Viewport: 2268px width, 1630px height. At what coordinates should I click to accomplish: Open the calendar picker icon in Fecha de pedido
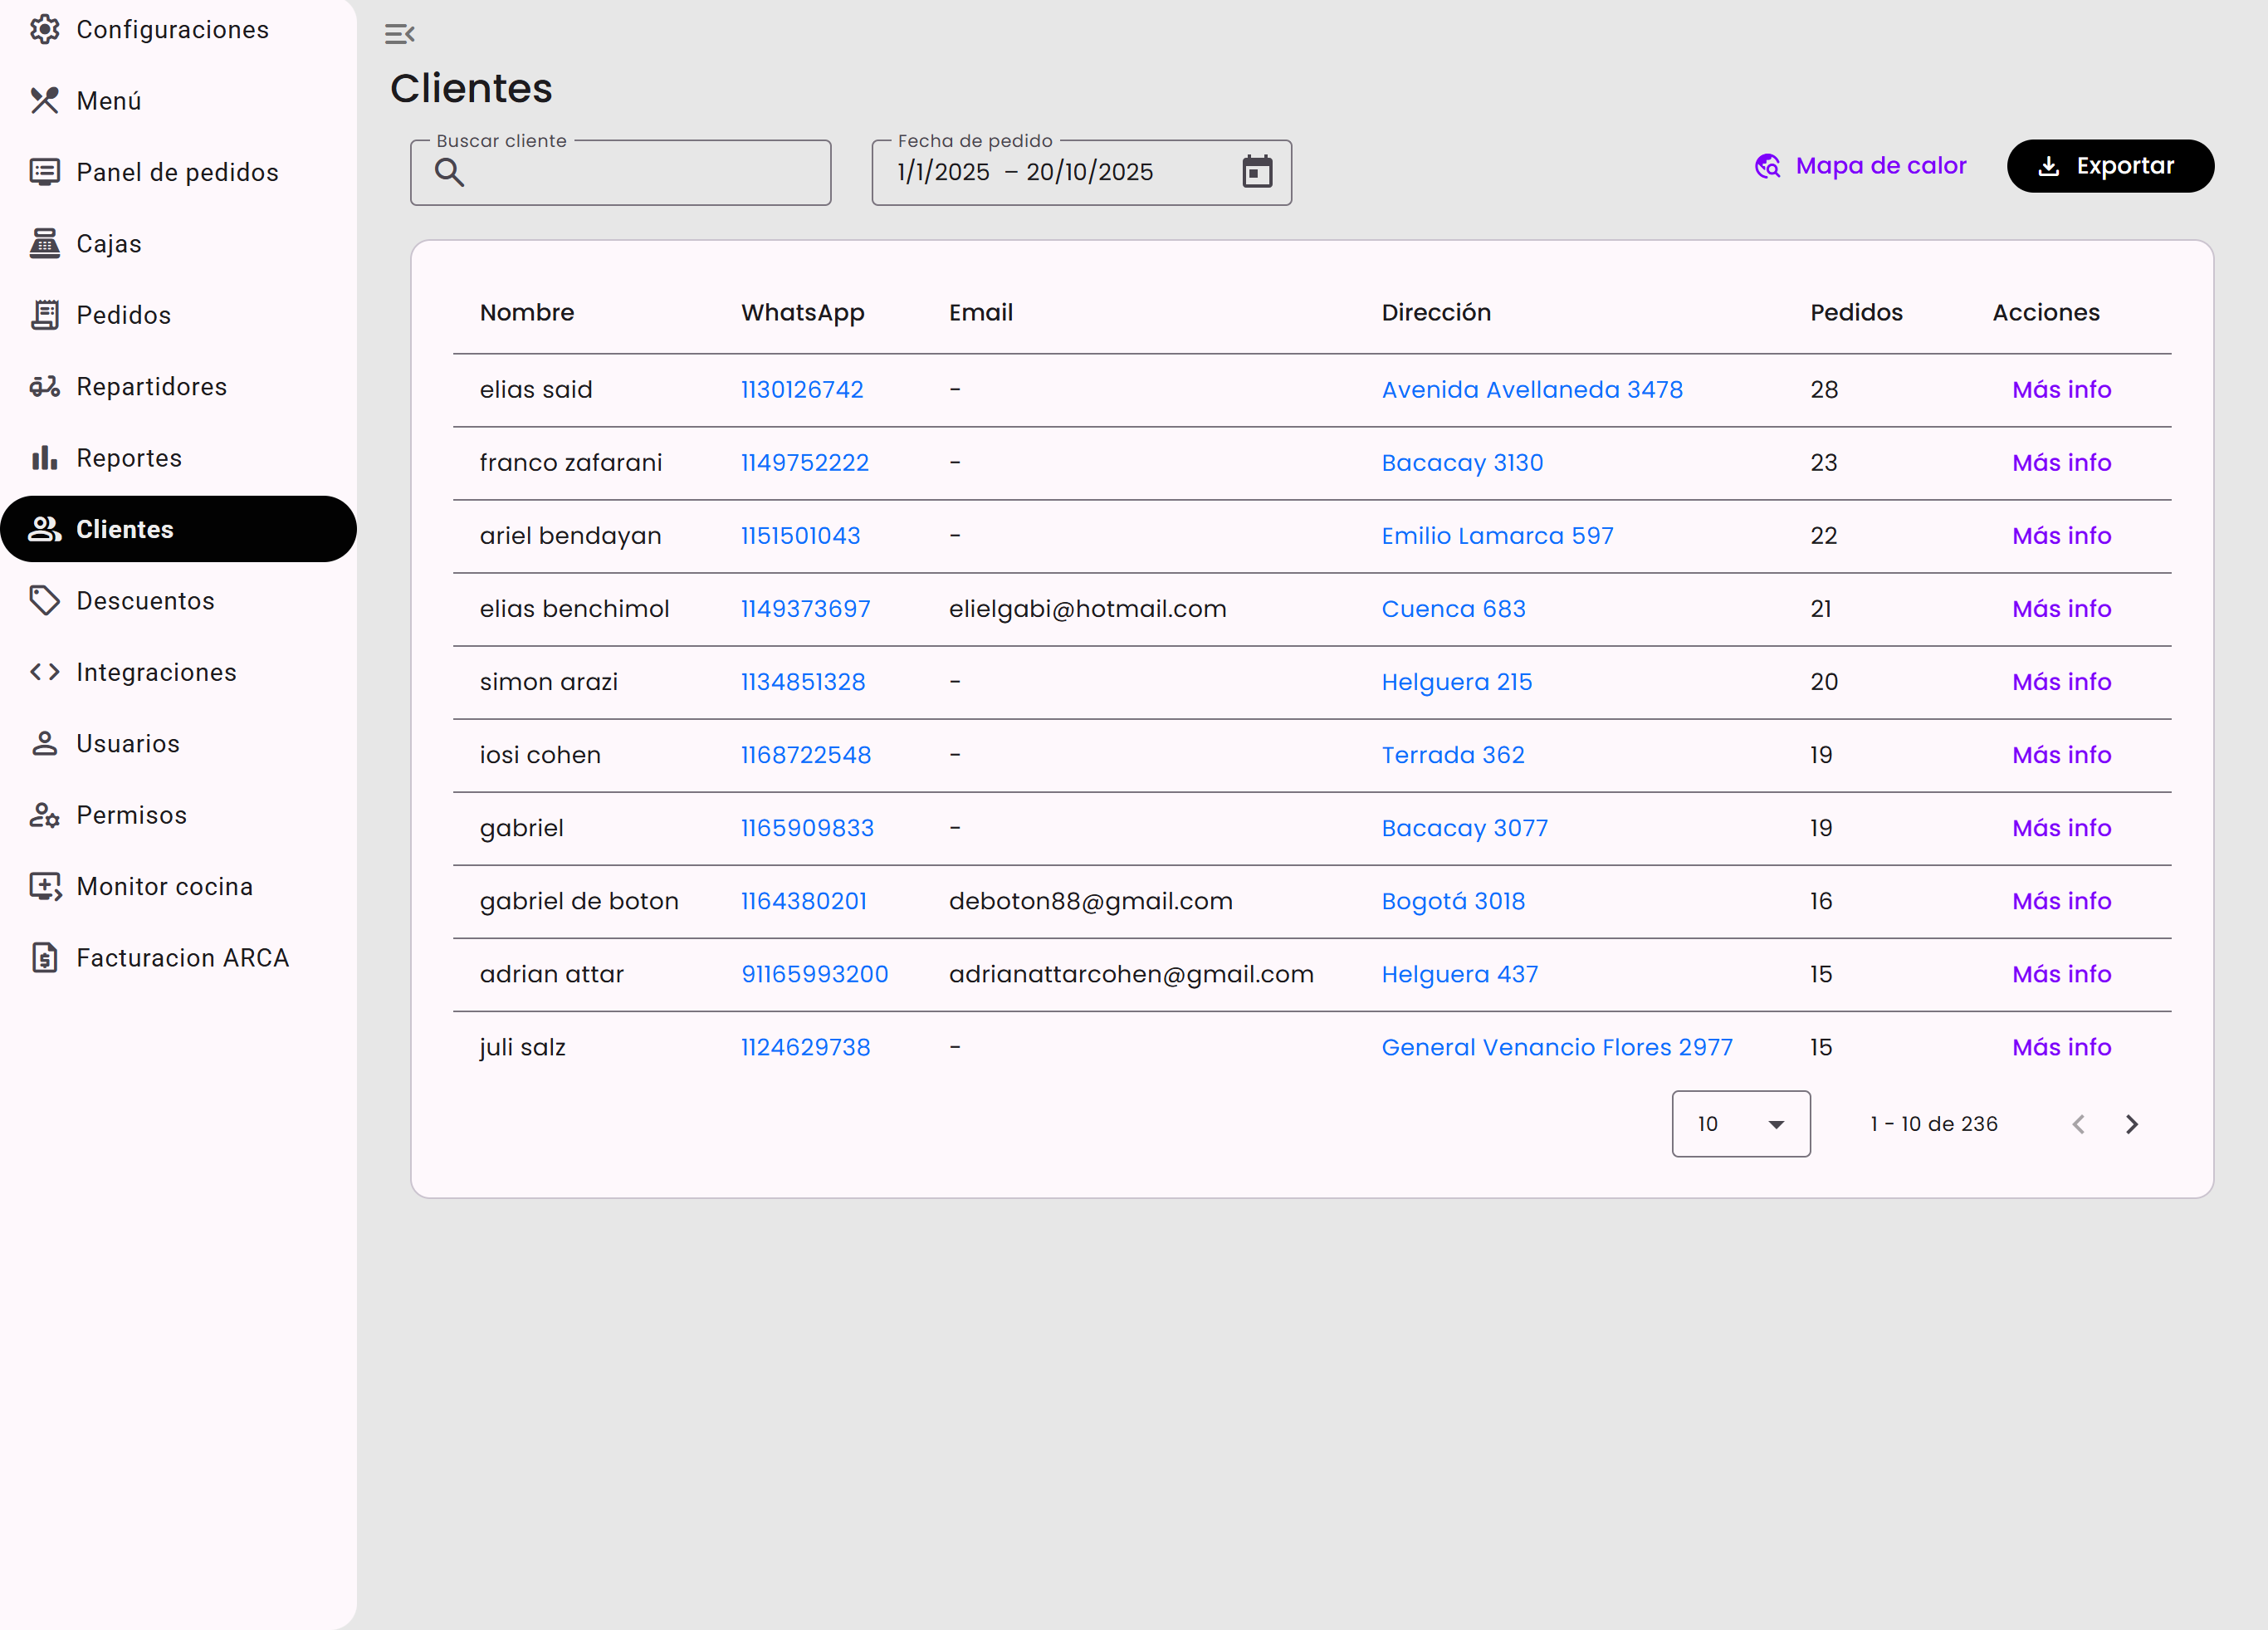pyautogui.click(x=1256, y=172)
